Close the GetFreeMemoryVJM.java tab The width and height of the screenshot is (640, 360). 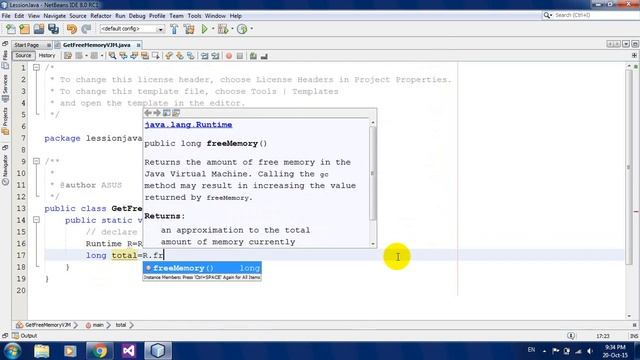(x=138, y=45)
